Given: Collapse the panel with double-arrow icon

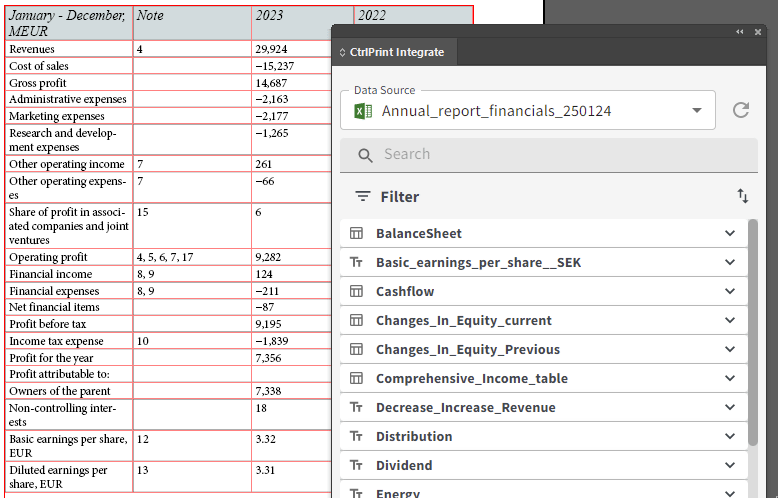Looking at the screenshot, I should [740, 32].
